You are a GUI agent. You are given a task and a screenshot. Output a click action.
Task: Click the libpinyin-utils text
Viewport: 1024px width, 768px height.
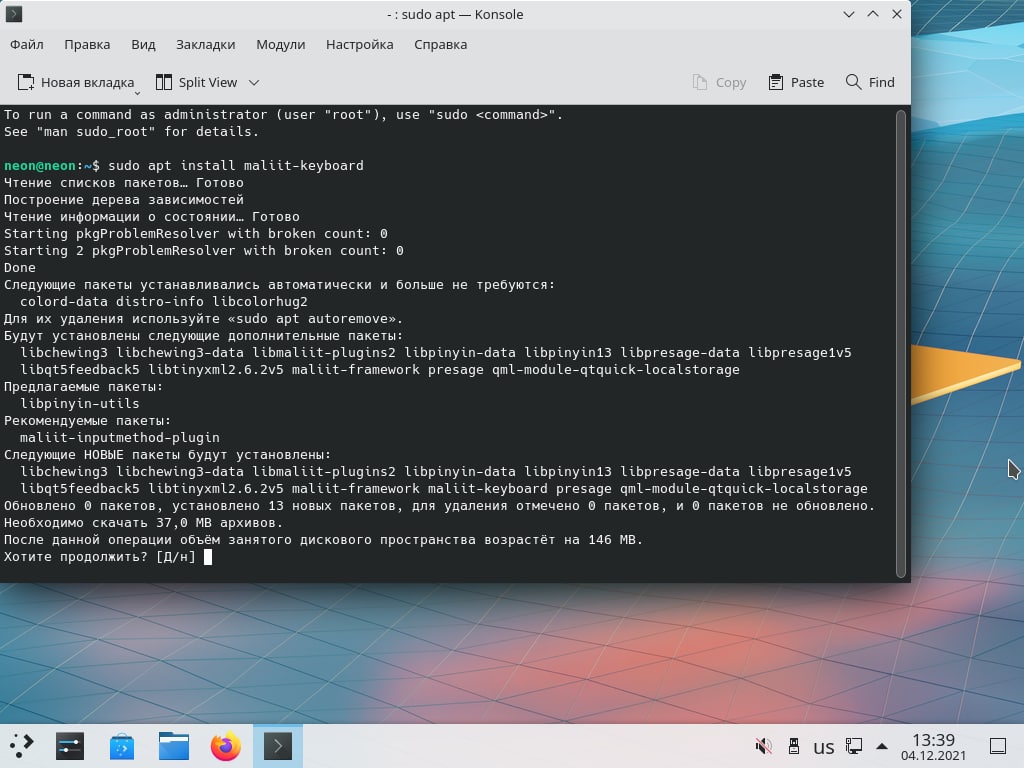[80, 404]
